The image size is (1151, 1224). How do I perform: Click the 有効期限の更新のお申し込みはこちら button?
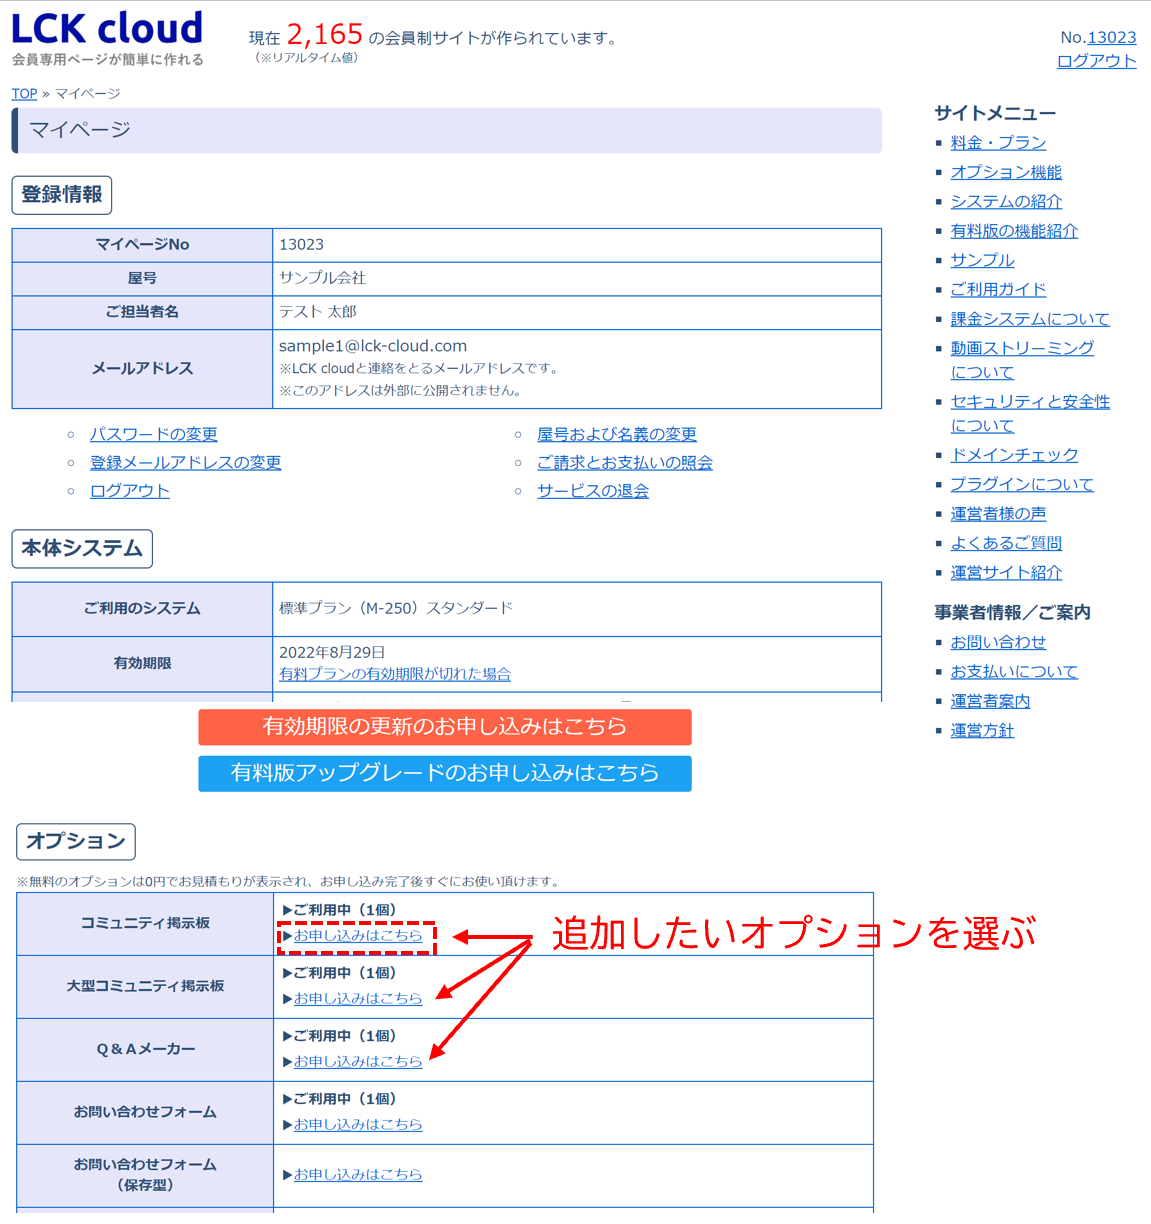click(x=444, y=727)
